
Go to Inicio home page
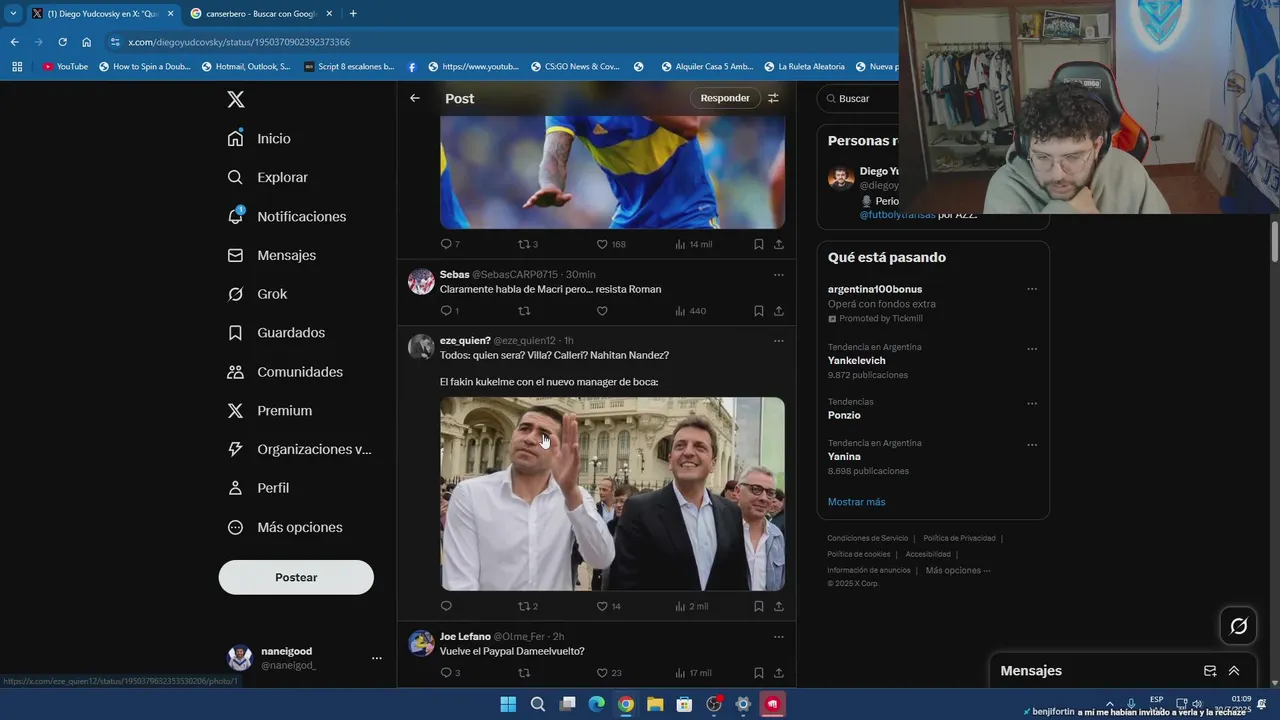(x=260, y=139)
